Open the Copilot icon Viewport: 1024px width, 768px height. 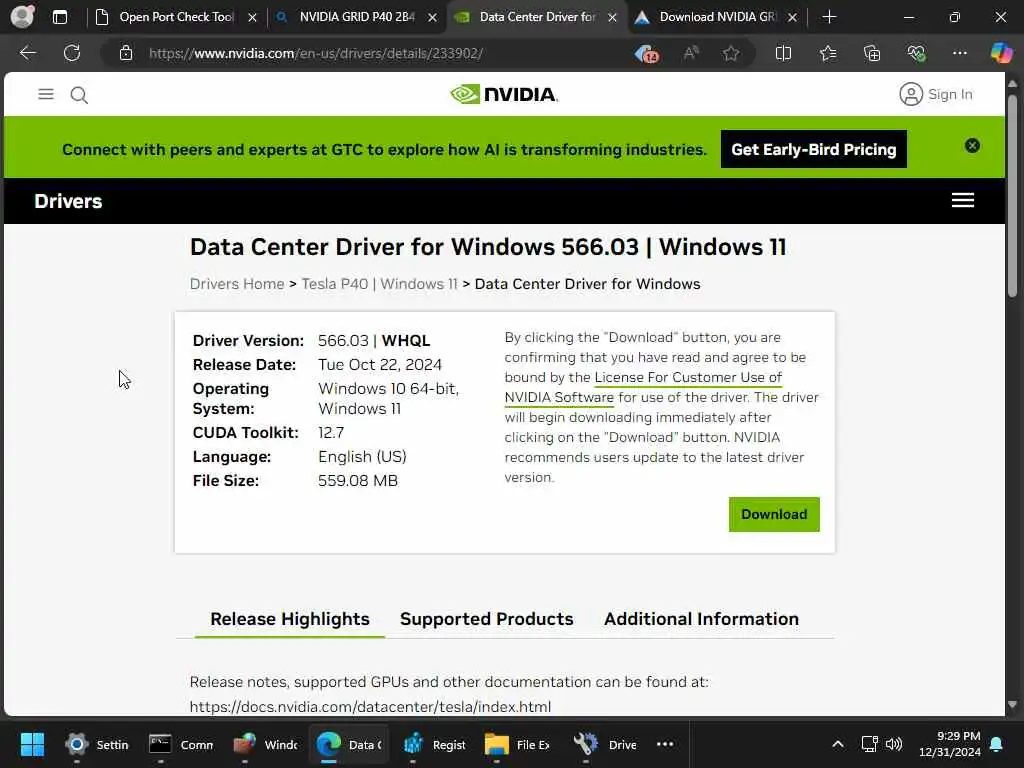pos(1001,53)
